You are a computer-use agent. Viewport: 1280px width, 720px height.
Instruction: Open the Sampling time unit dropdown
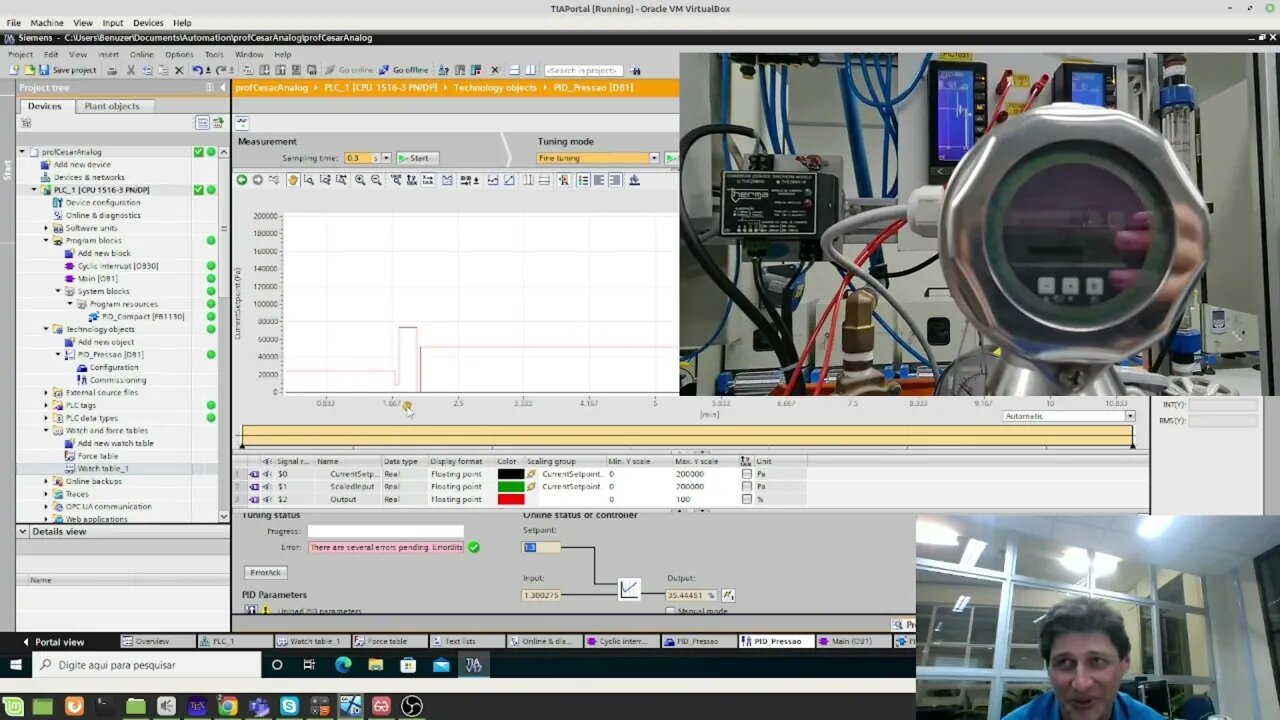[387, 158]
